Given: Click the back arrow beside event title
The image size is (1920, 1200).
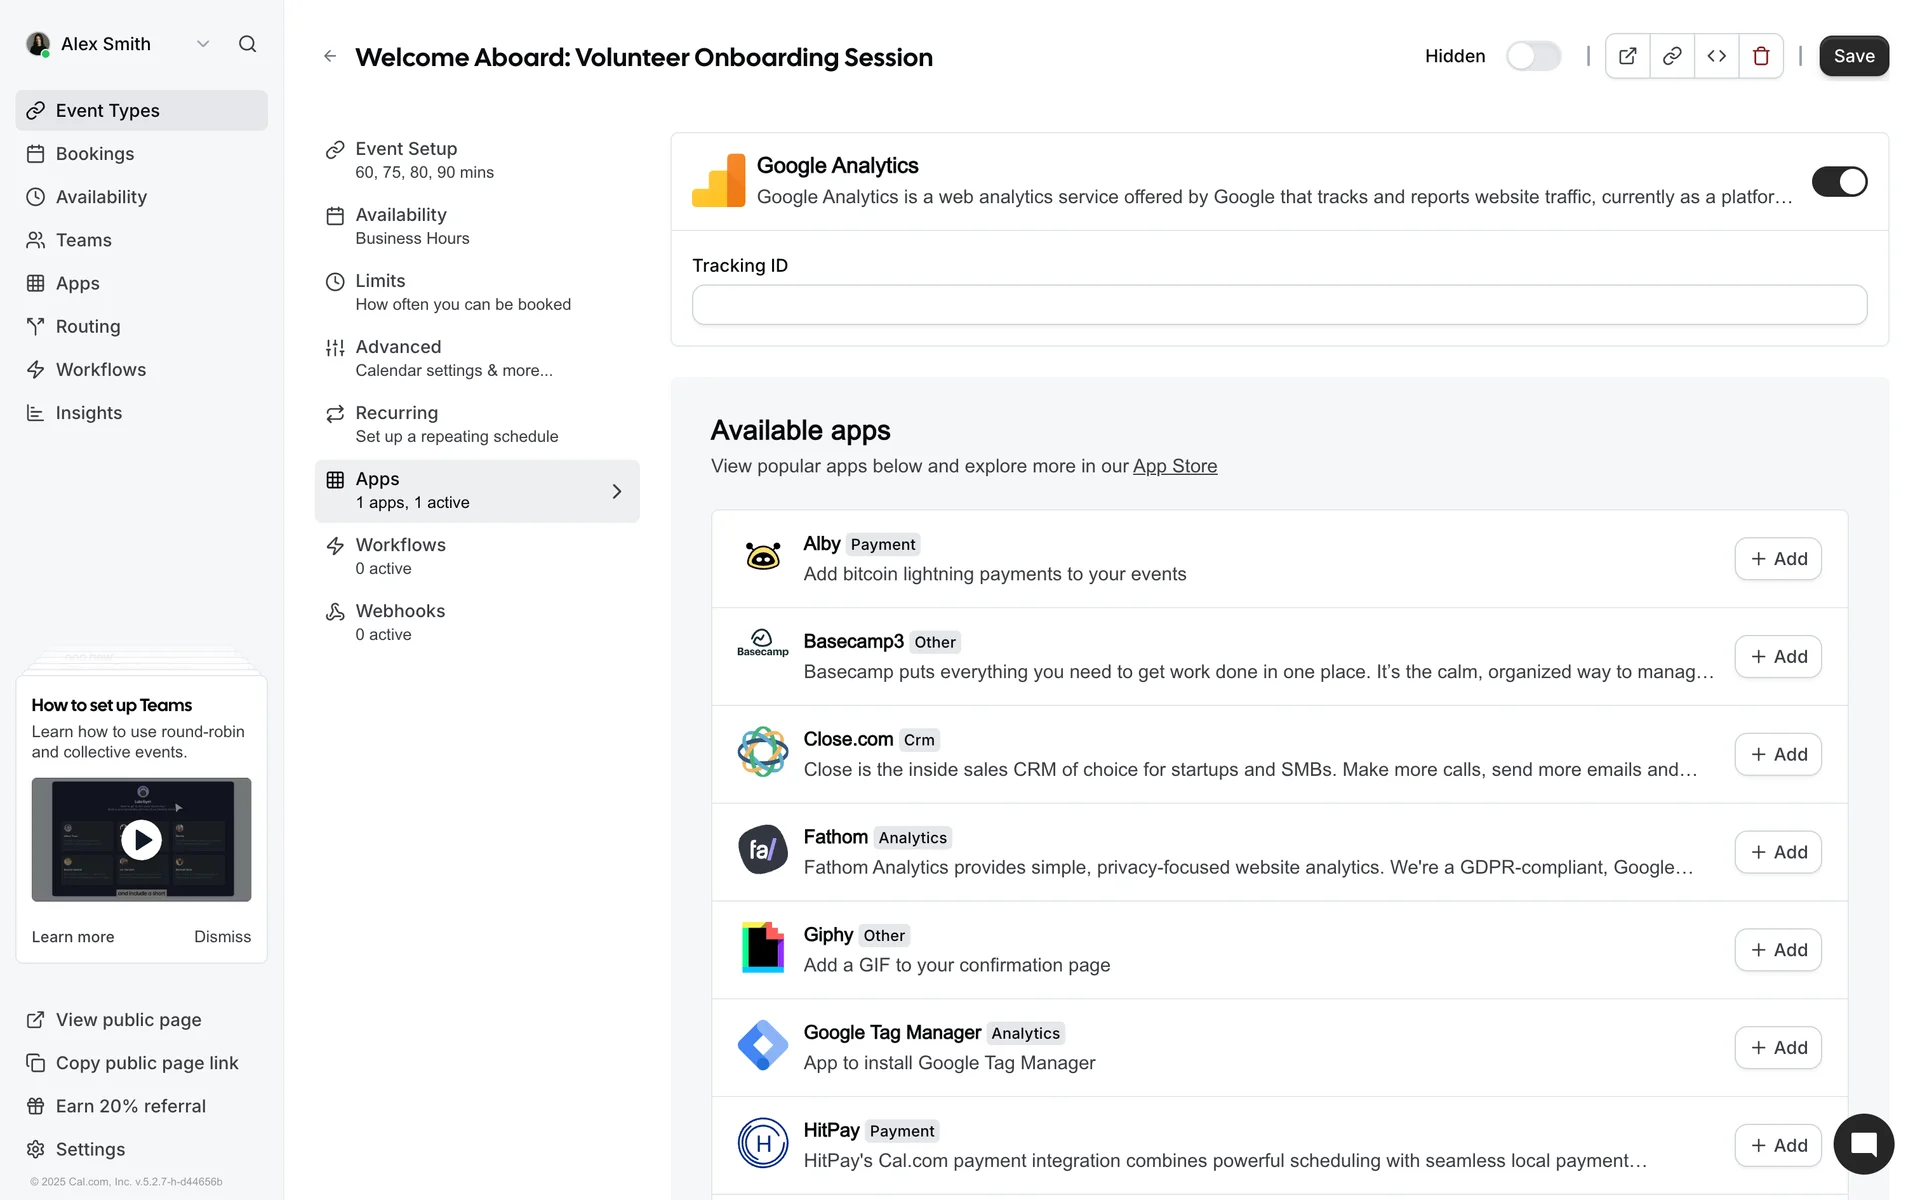Looking at the screenshot, I should click(x=330, y=57).
